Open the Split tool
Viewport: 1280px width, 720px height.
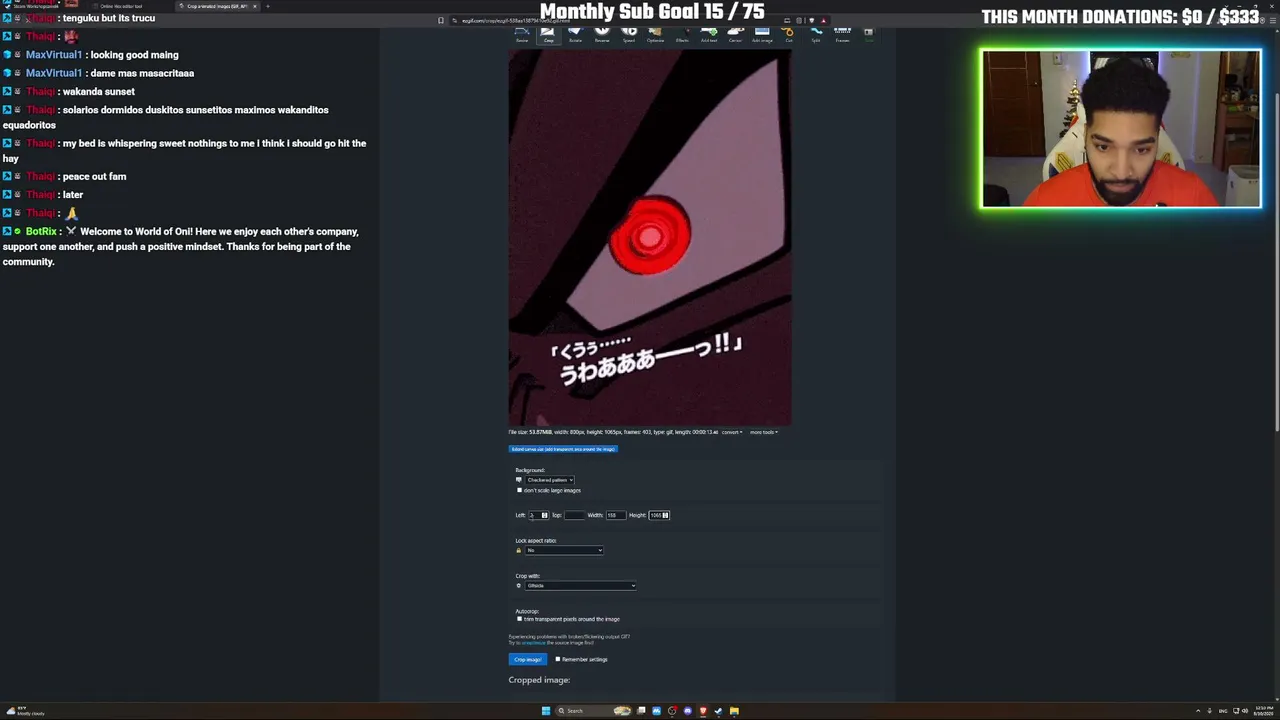pos(816,35)
